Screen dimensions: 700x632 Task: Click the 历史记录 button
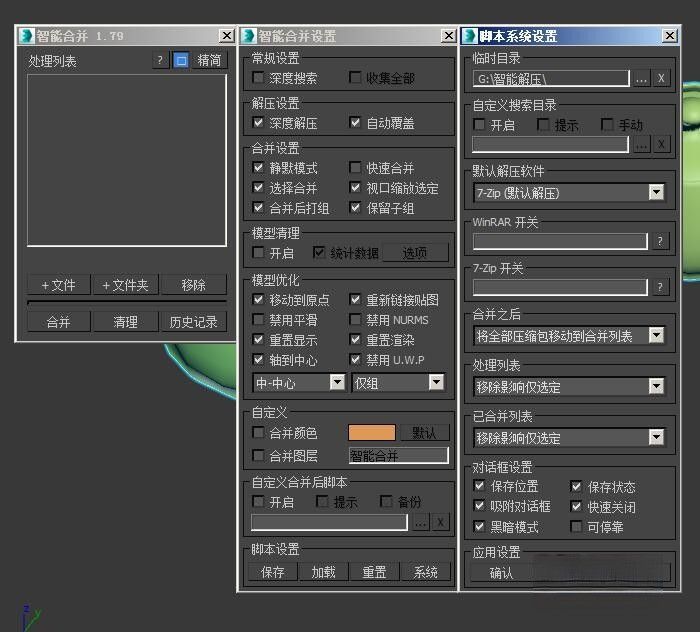point(193,322)
